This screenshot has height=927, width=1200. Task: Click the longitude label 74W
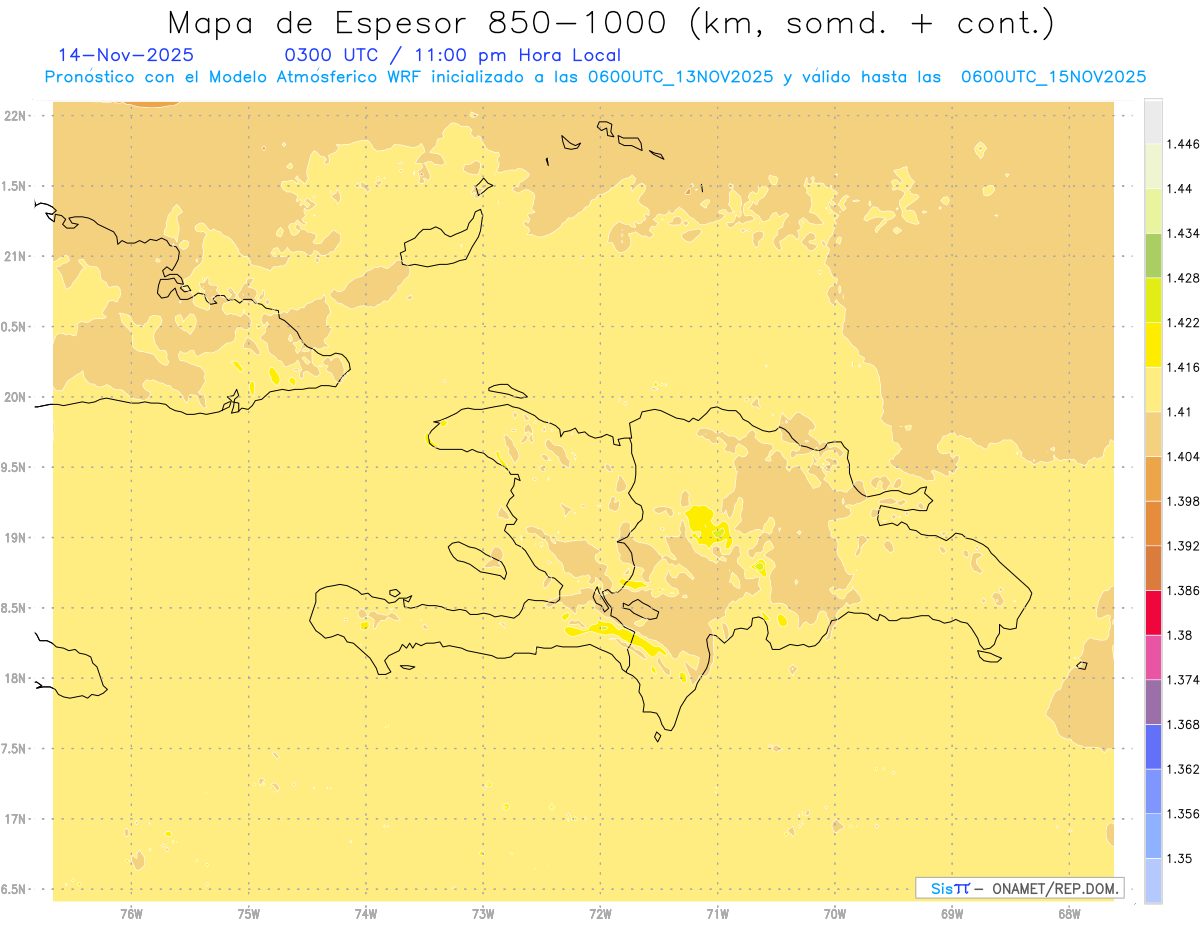tap(366, 913)
